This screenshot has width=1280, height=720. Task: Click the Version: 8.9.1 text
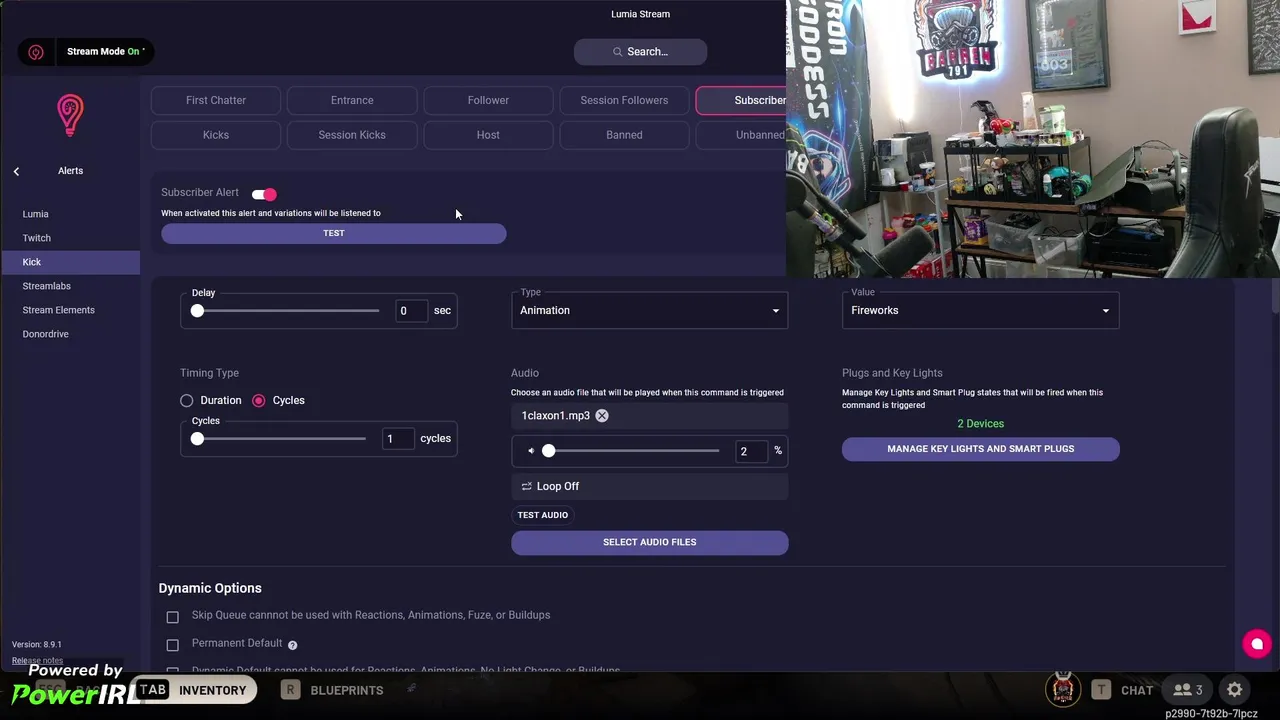(x=37, y=645)
